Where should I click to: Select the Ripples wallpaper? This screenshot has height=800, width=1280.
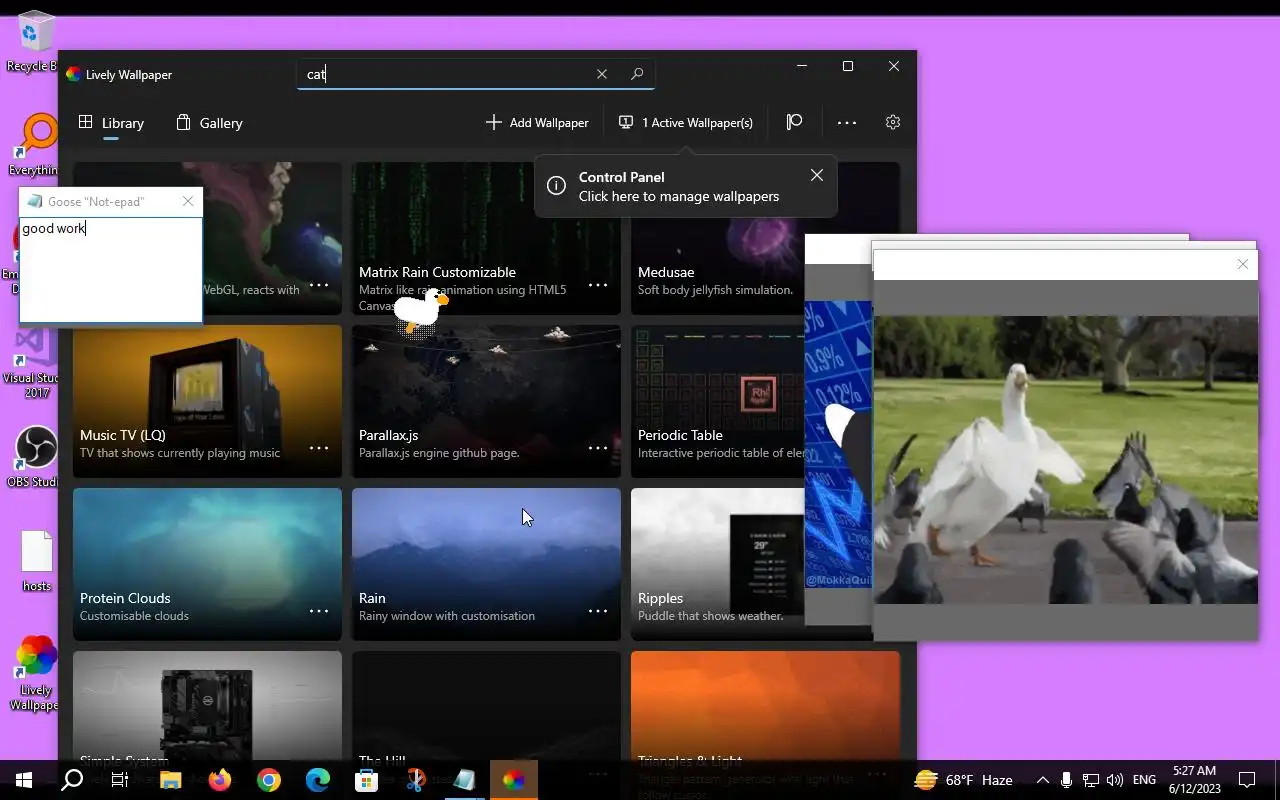click(717, 564)
